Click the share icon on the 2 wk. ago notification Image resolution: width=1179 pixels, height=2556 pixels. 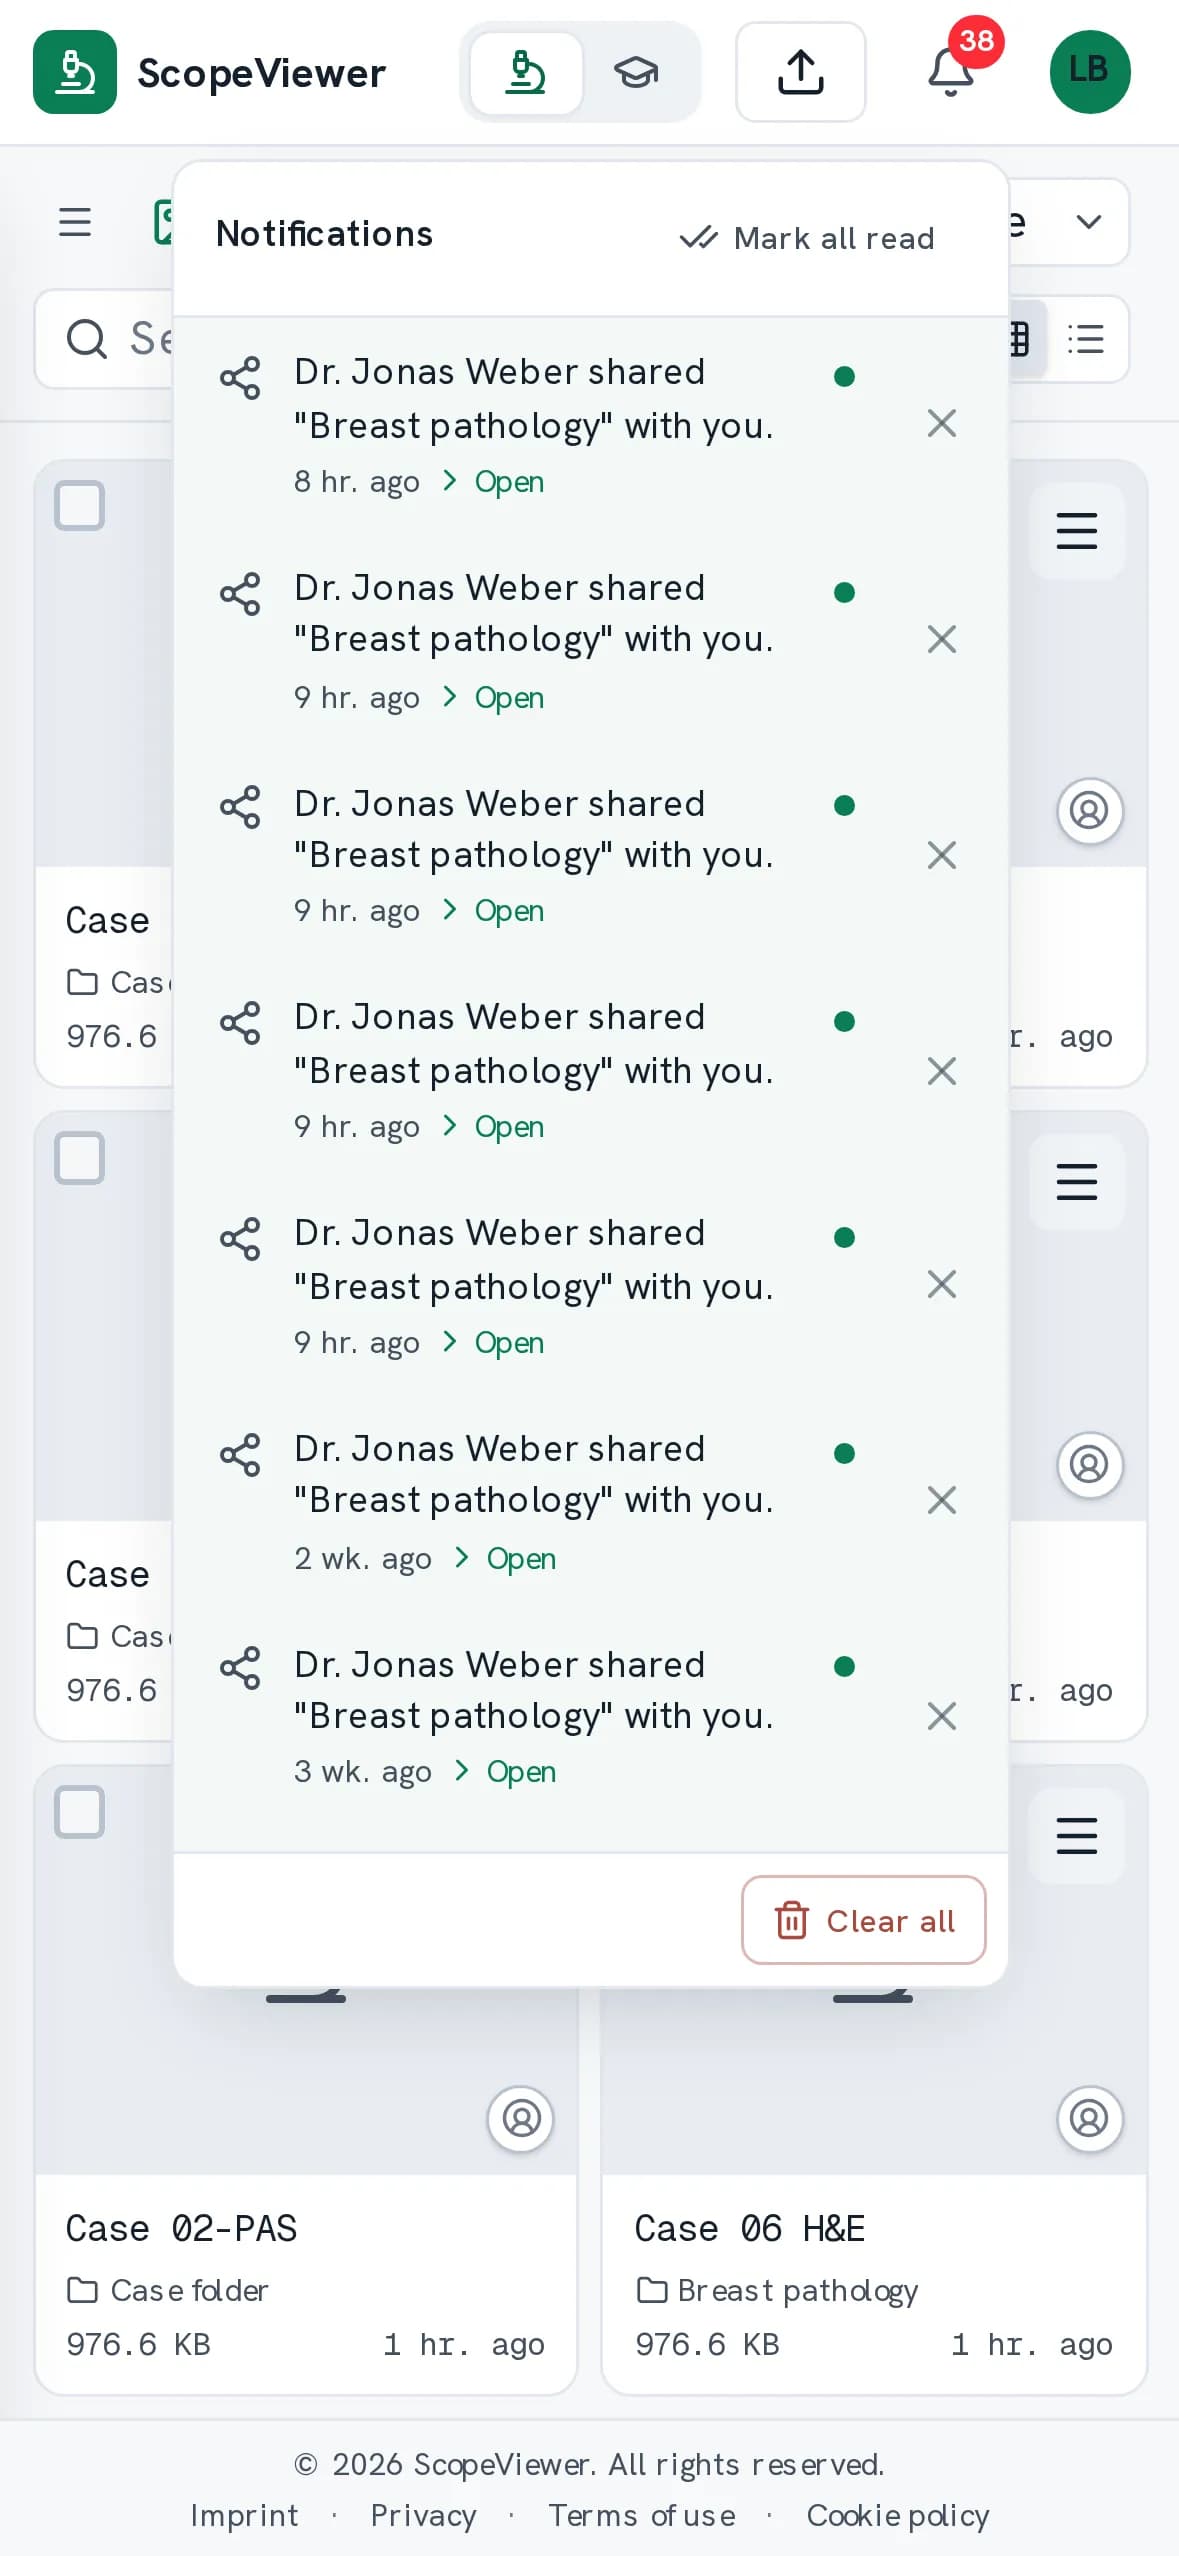(240, 1455)
